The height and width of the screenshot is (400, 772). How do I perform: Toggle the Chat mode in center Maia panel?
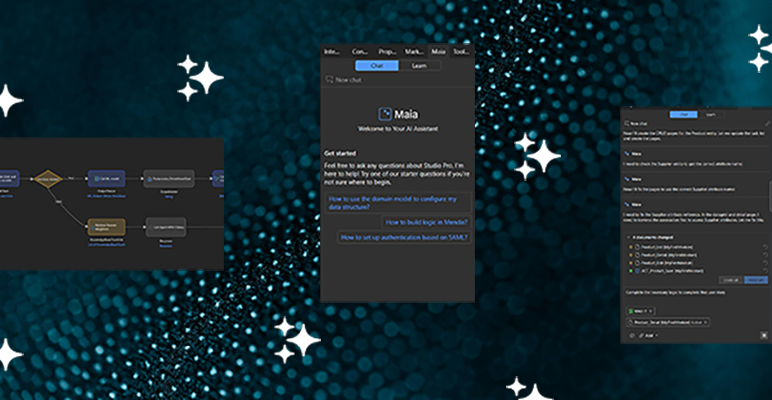[377, 65]
